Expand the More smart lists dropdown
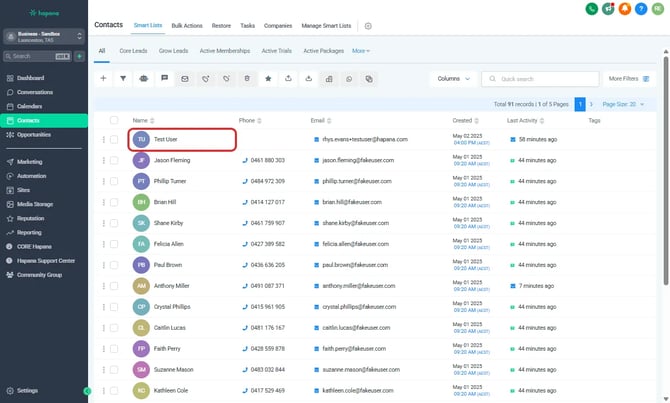The image size is (670, 403). point(361,50)
